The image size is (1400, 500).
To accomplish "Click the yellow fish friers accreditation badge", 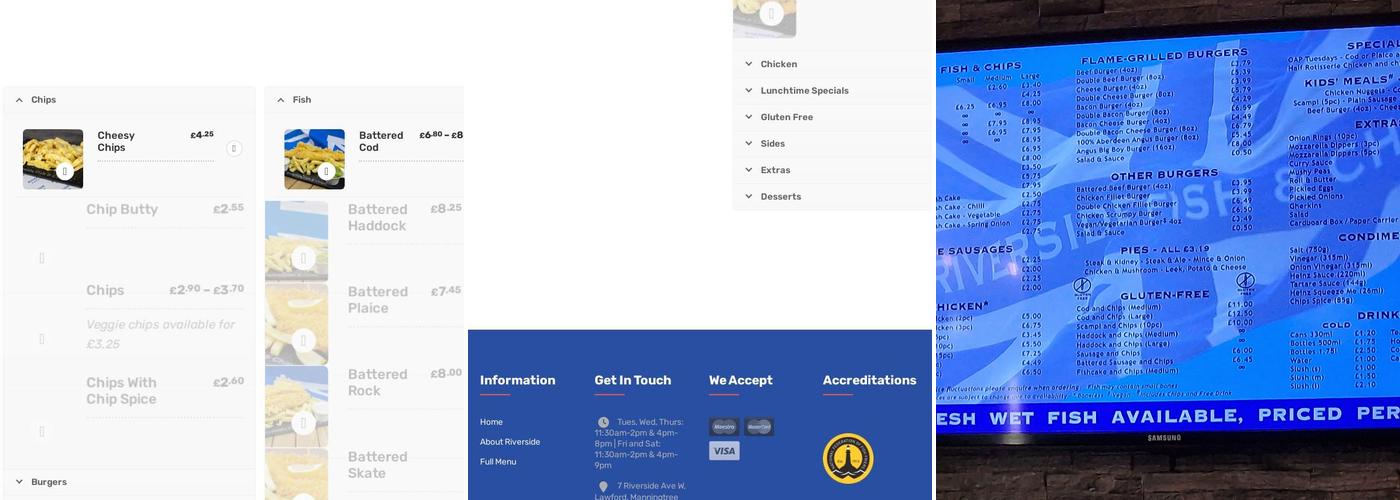I will [848, 458].
